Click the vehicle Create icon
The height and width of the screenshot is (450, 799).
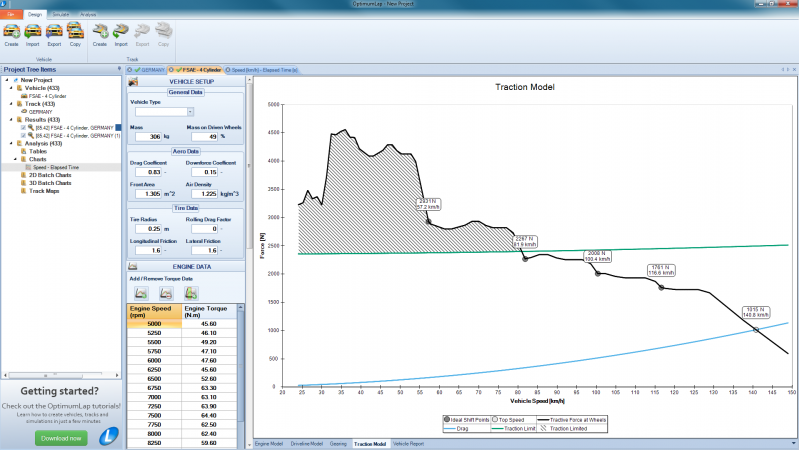[x=12, y=31]
